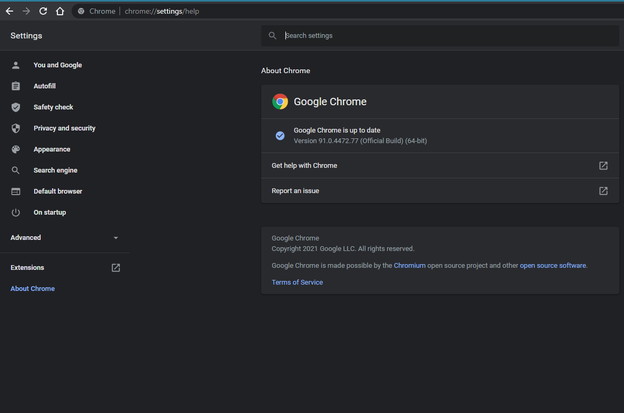Click the palette Appearance icon
This screenshot has height=413, width=624.
pos(16,149)
